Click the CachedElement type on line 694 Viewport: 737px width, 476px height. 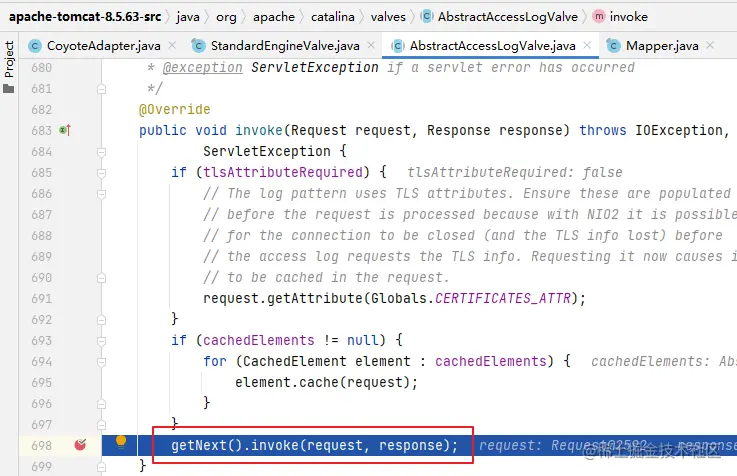point(294,361)
